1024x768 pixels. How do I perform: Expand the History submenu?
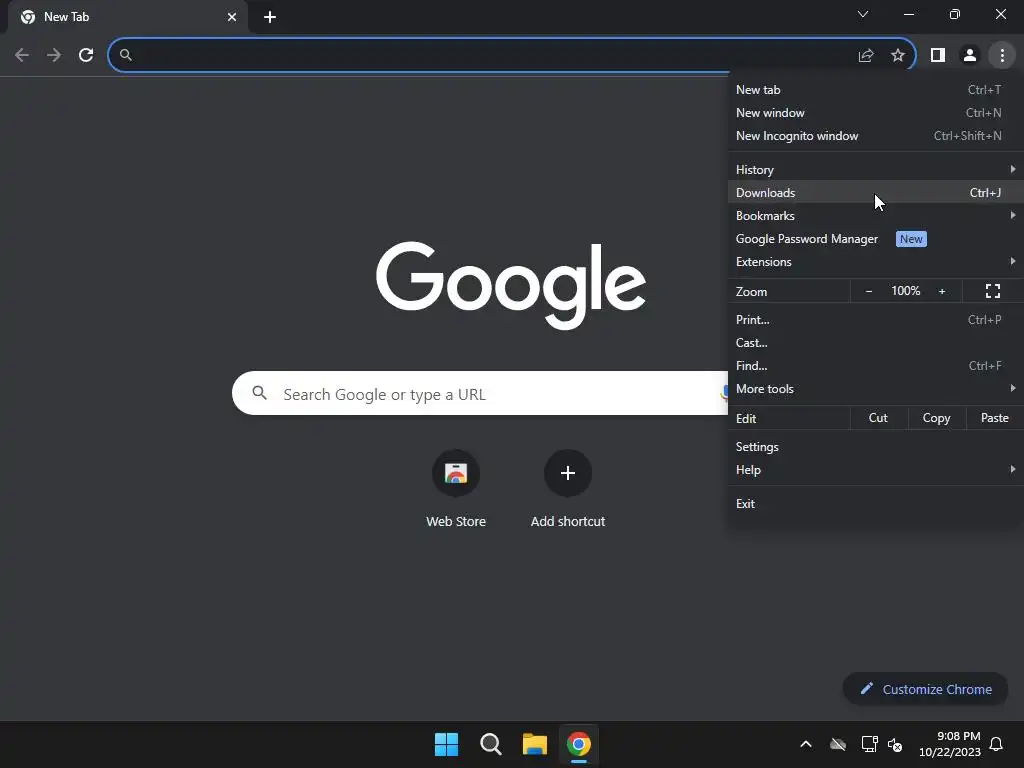[875, 170]
